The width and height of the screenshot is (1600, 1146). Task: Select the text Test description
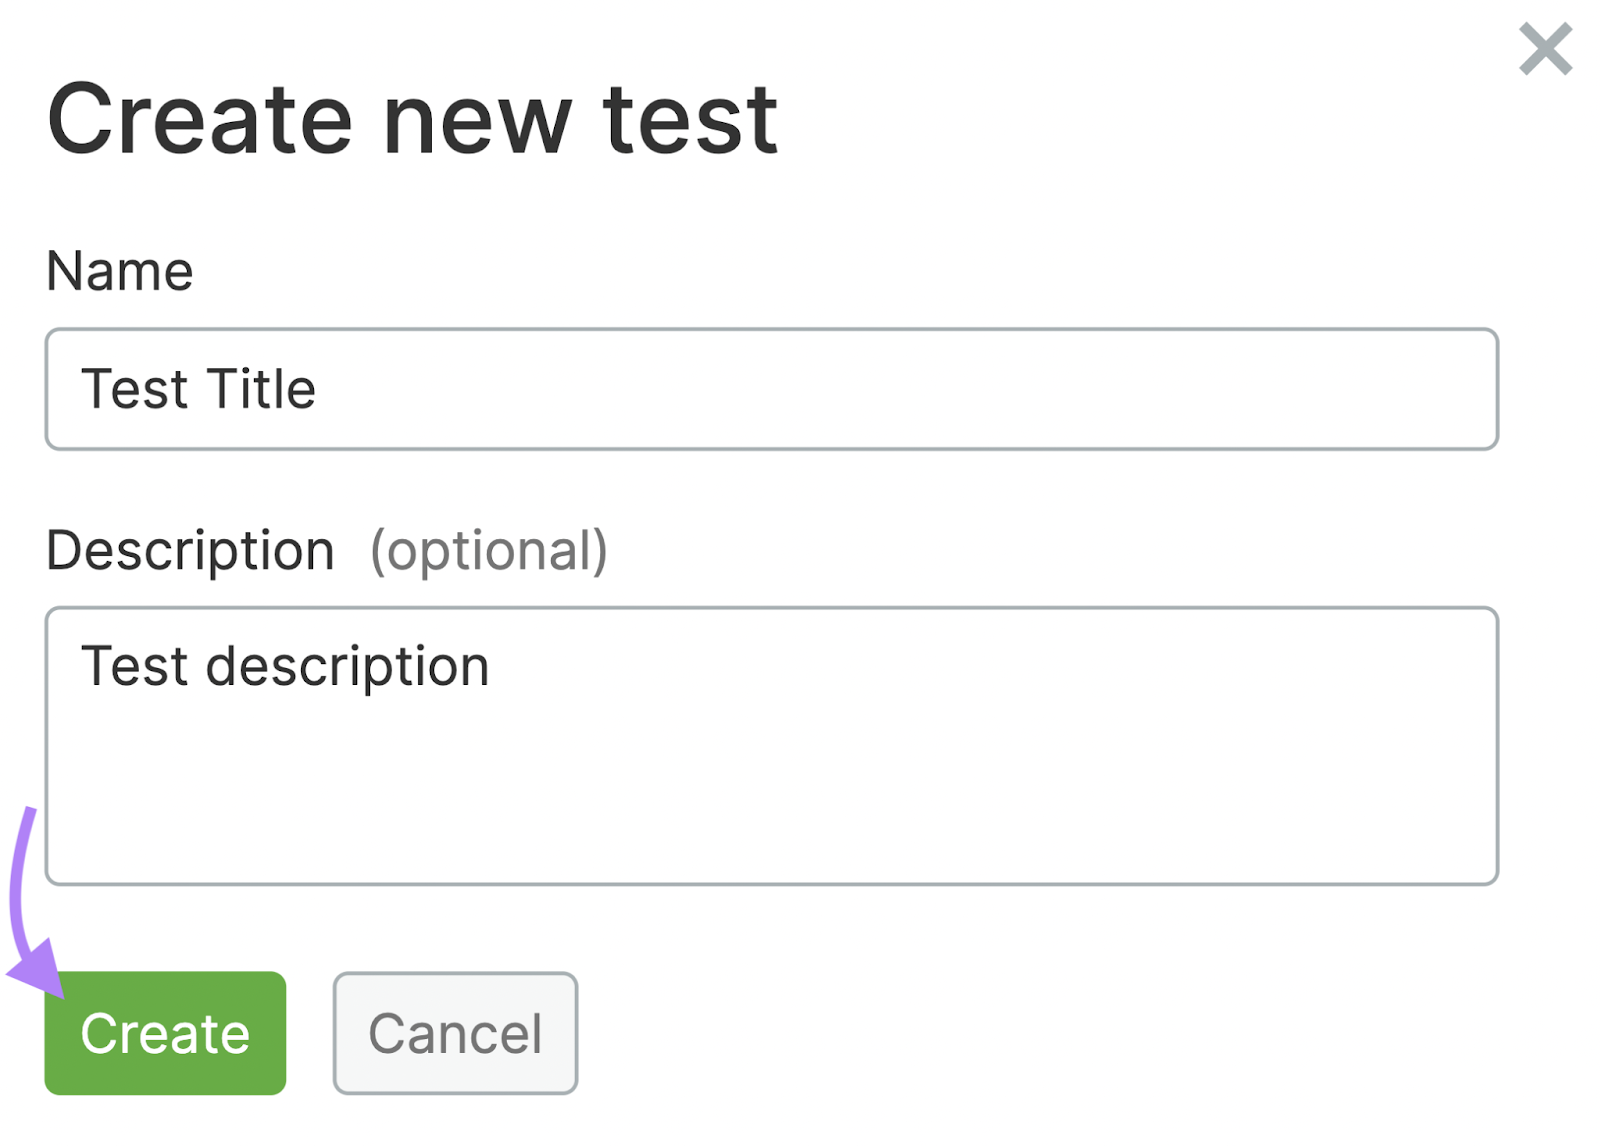click(x=287, y=663)
